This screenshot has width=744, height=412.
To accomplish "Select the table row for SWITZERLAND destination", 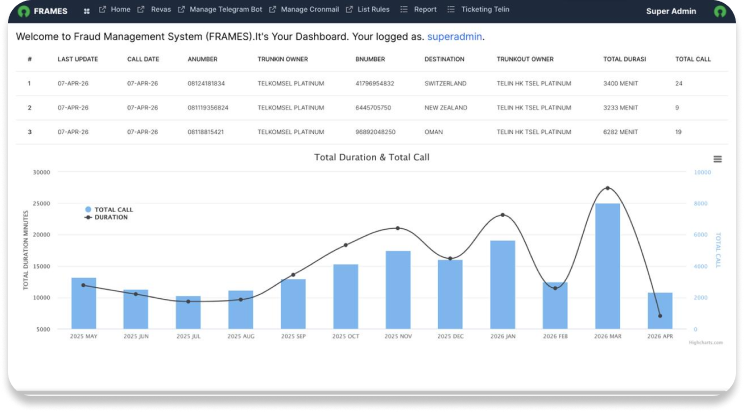I will click(x=372, y=83).
